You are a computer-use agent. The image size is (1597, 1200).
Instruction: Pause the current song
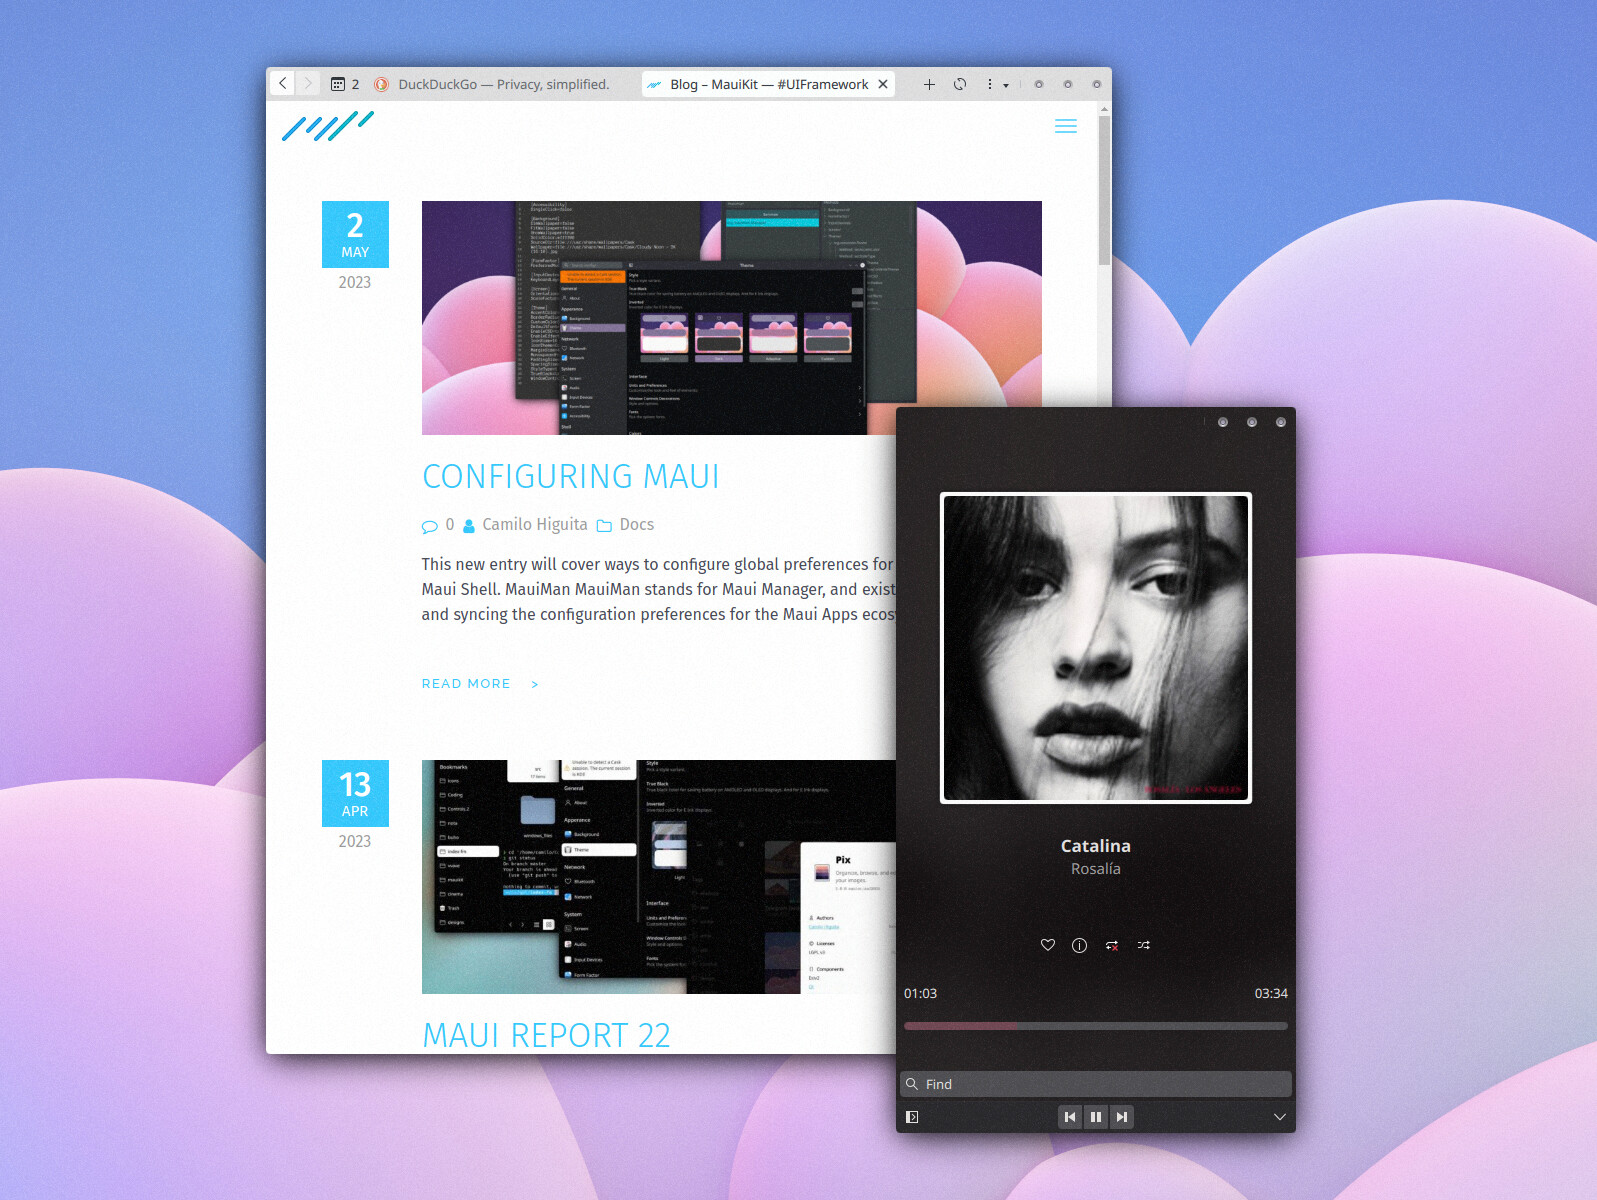pyautogui.click(x=1096, y=1117)
